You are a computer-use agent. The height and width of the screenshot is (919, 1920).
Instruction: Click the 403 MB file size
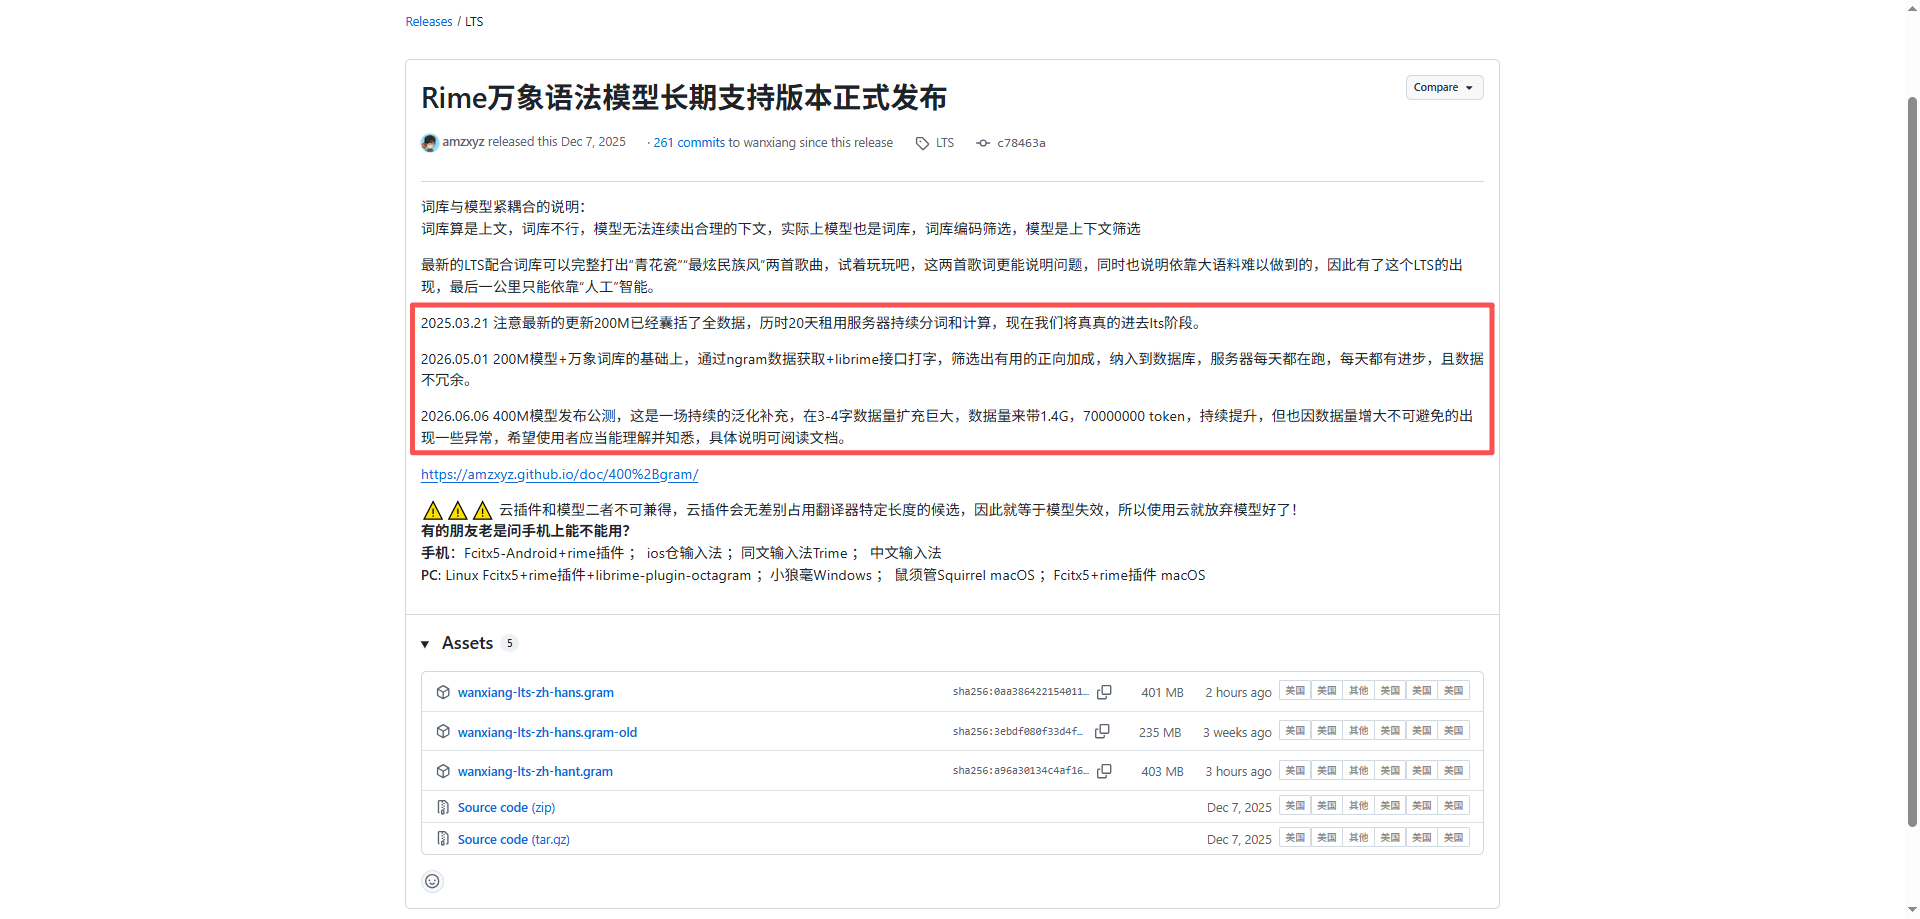pos(1162,771)
